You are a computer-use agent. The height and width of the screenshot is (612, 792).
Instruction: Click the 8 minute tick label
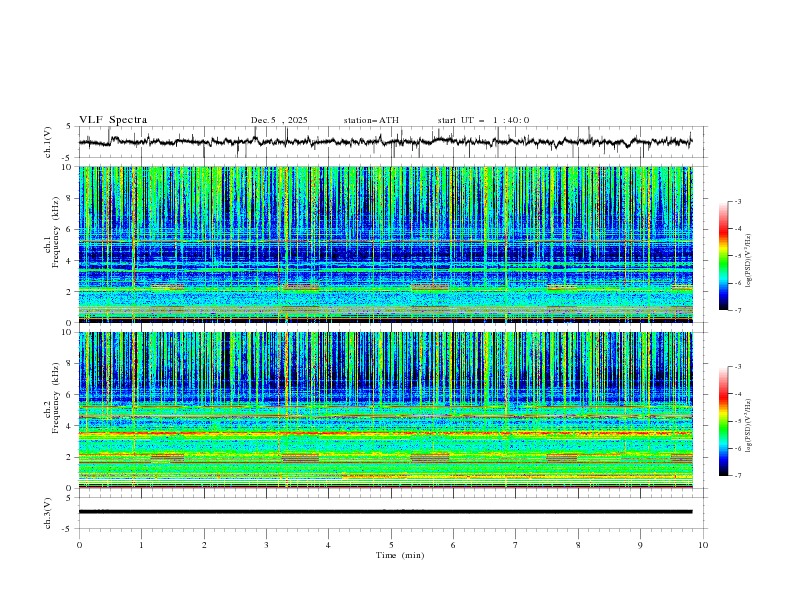(578, 544)
